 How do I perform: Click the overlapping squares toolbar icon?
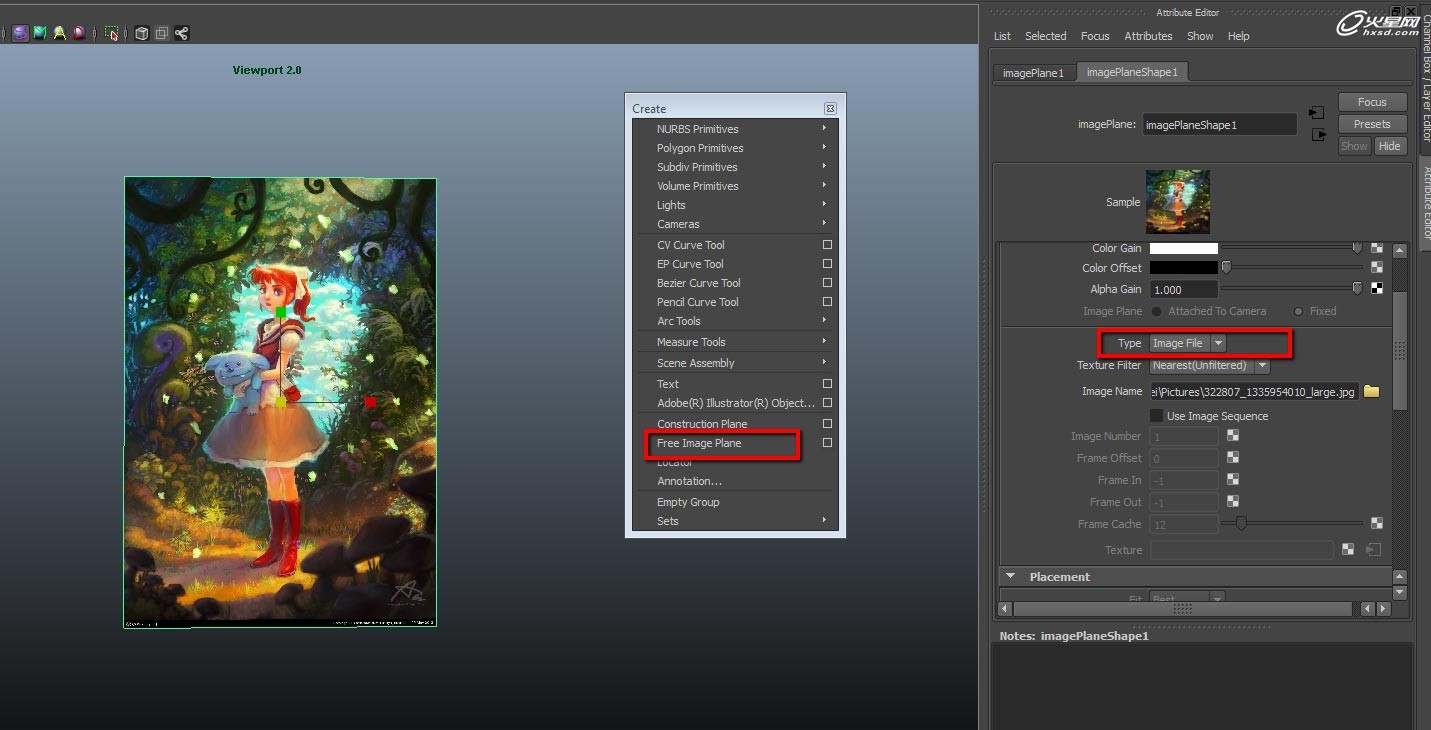161,33
